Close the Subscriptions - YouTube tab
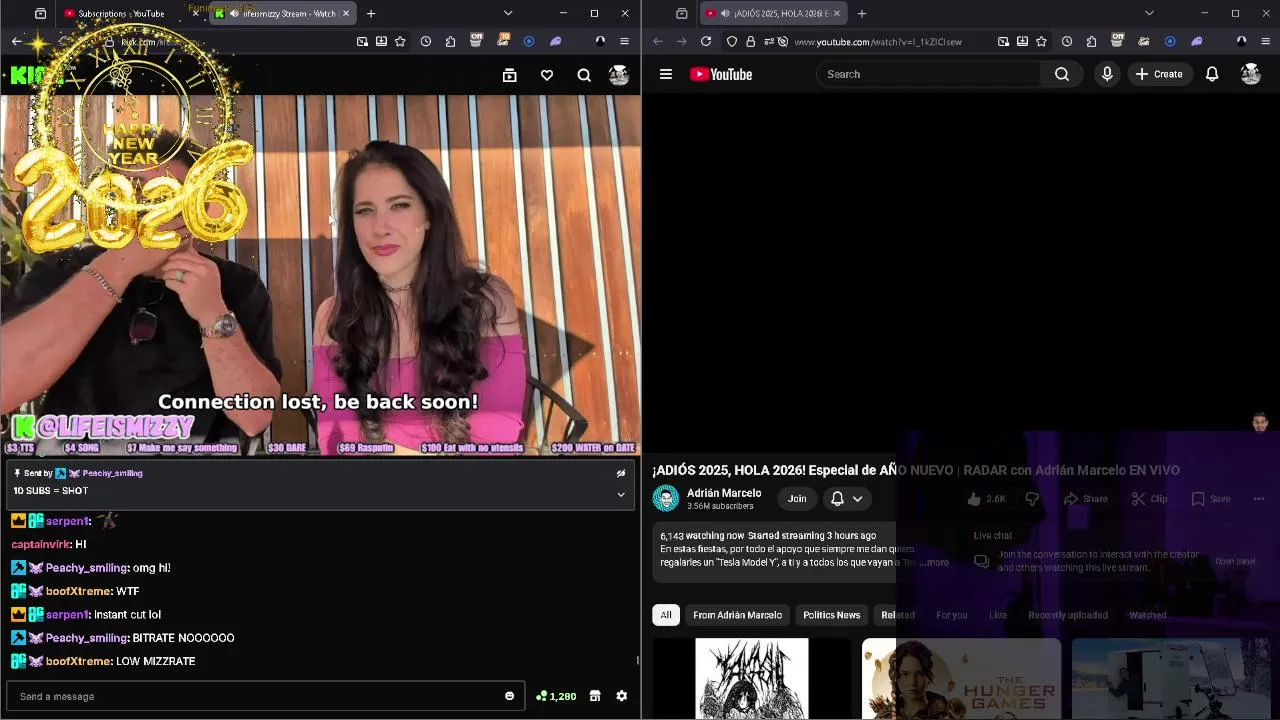 pos(195,14)
